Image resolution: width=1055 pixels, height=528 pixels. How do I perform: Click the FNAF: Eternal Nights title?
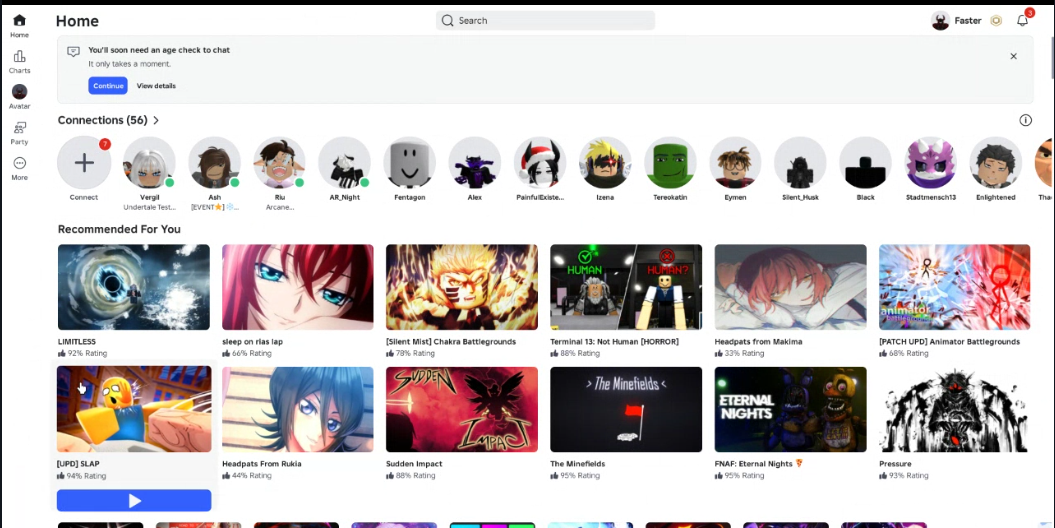[x=758, y=464]
